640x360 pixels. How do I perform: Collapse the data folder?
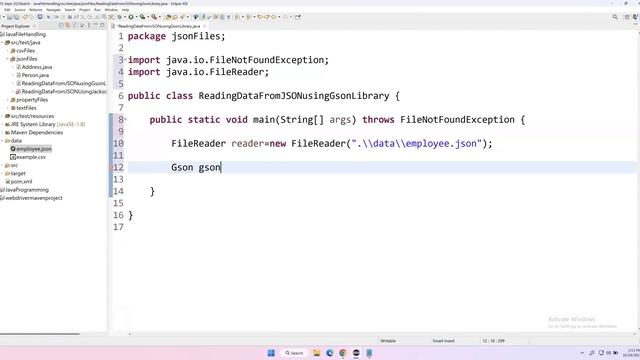point(2,140)
